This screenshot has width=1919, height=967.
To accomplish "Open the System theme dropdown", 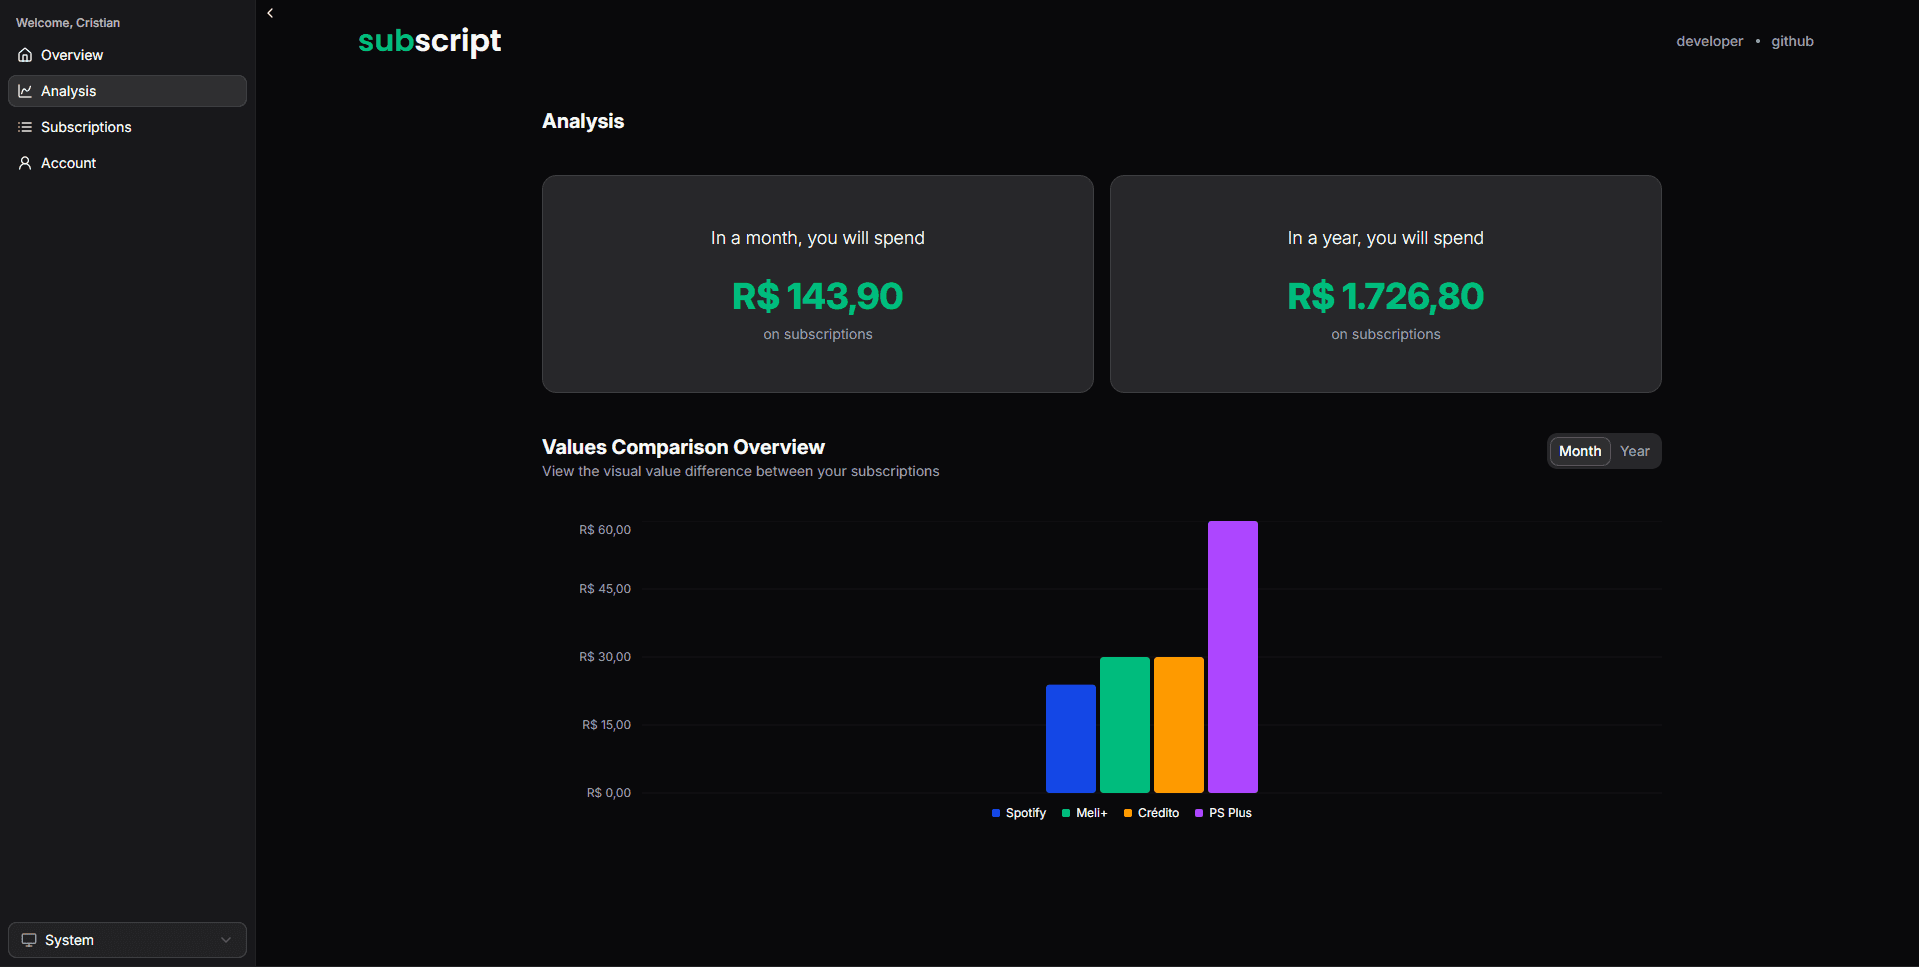I will coord(127,940).
